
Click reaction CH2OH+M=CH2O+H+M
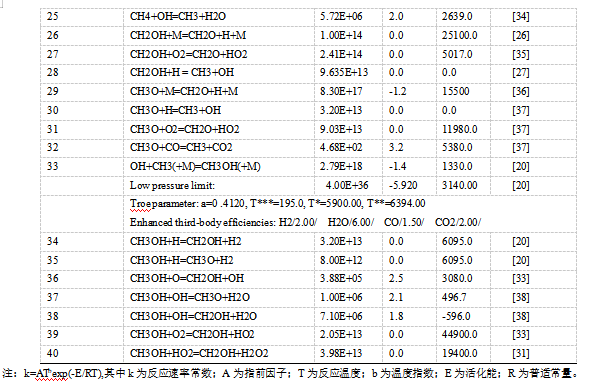click(x=188, y=35)
